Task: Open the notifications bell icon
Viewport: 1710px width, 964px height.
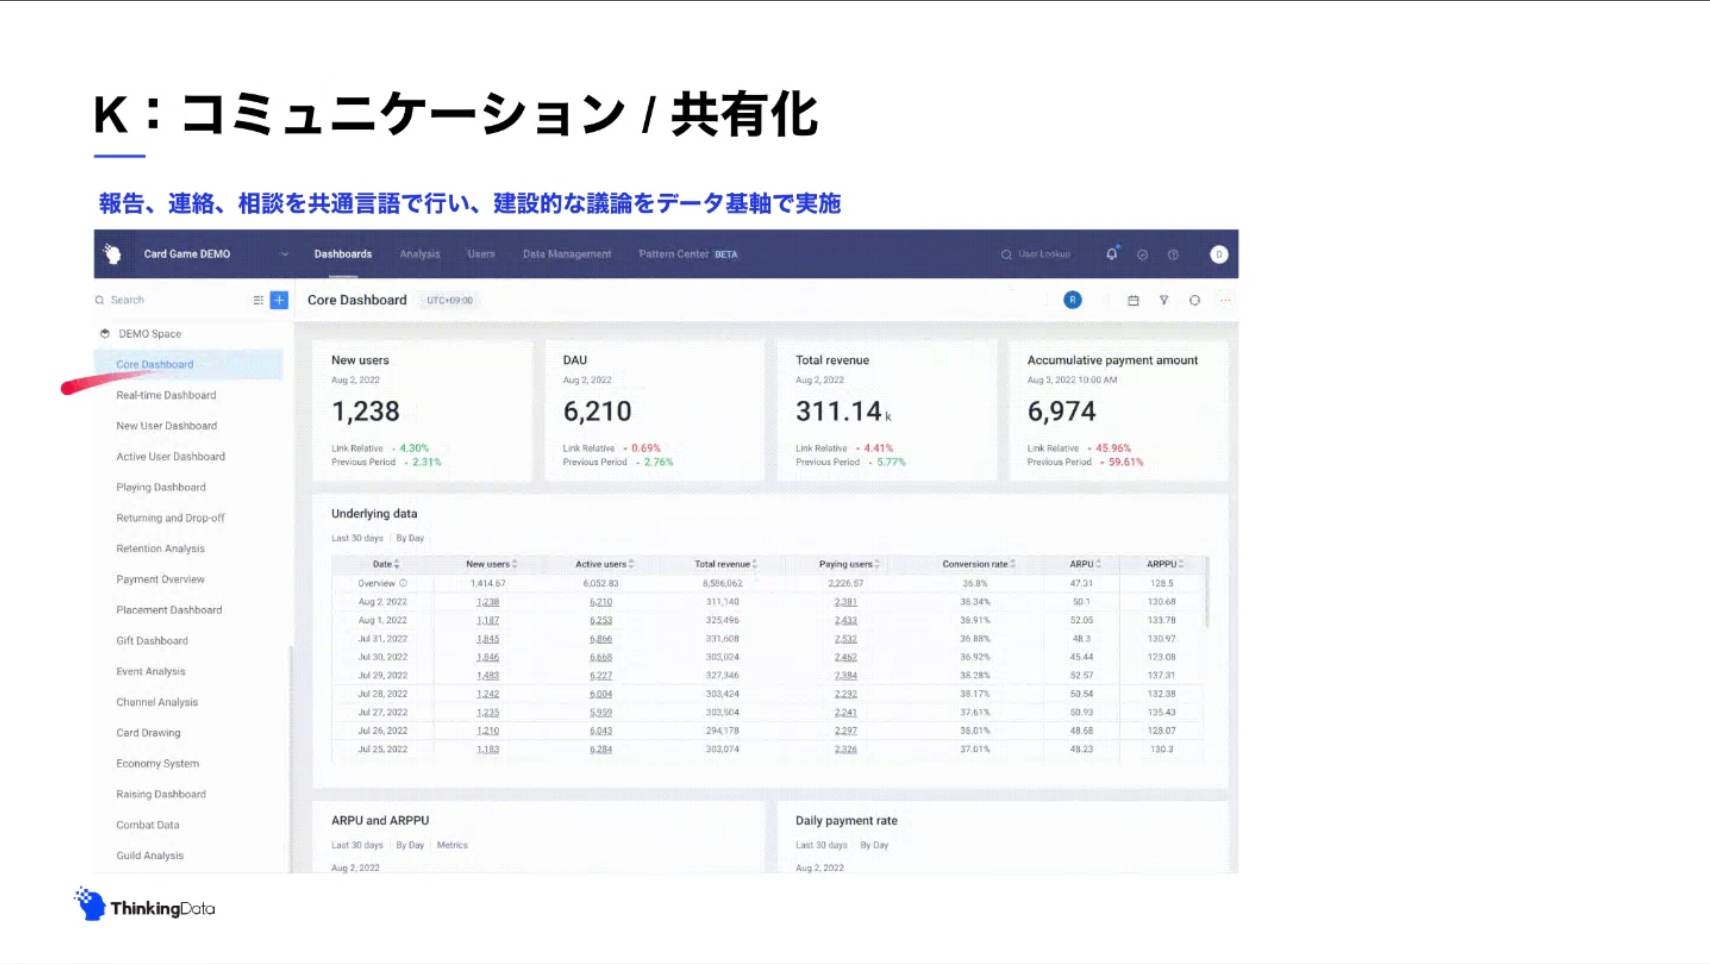Action: coord(1111,254)
